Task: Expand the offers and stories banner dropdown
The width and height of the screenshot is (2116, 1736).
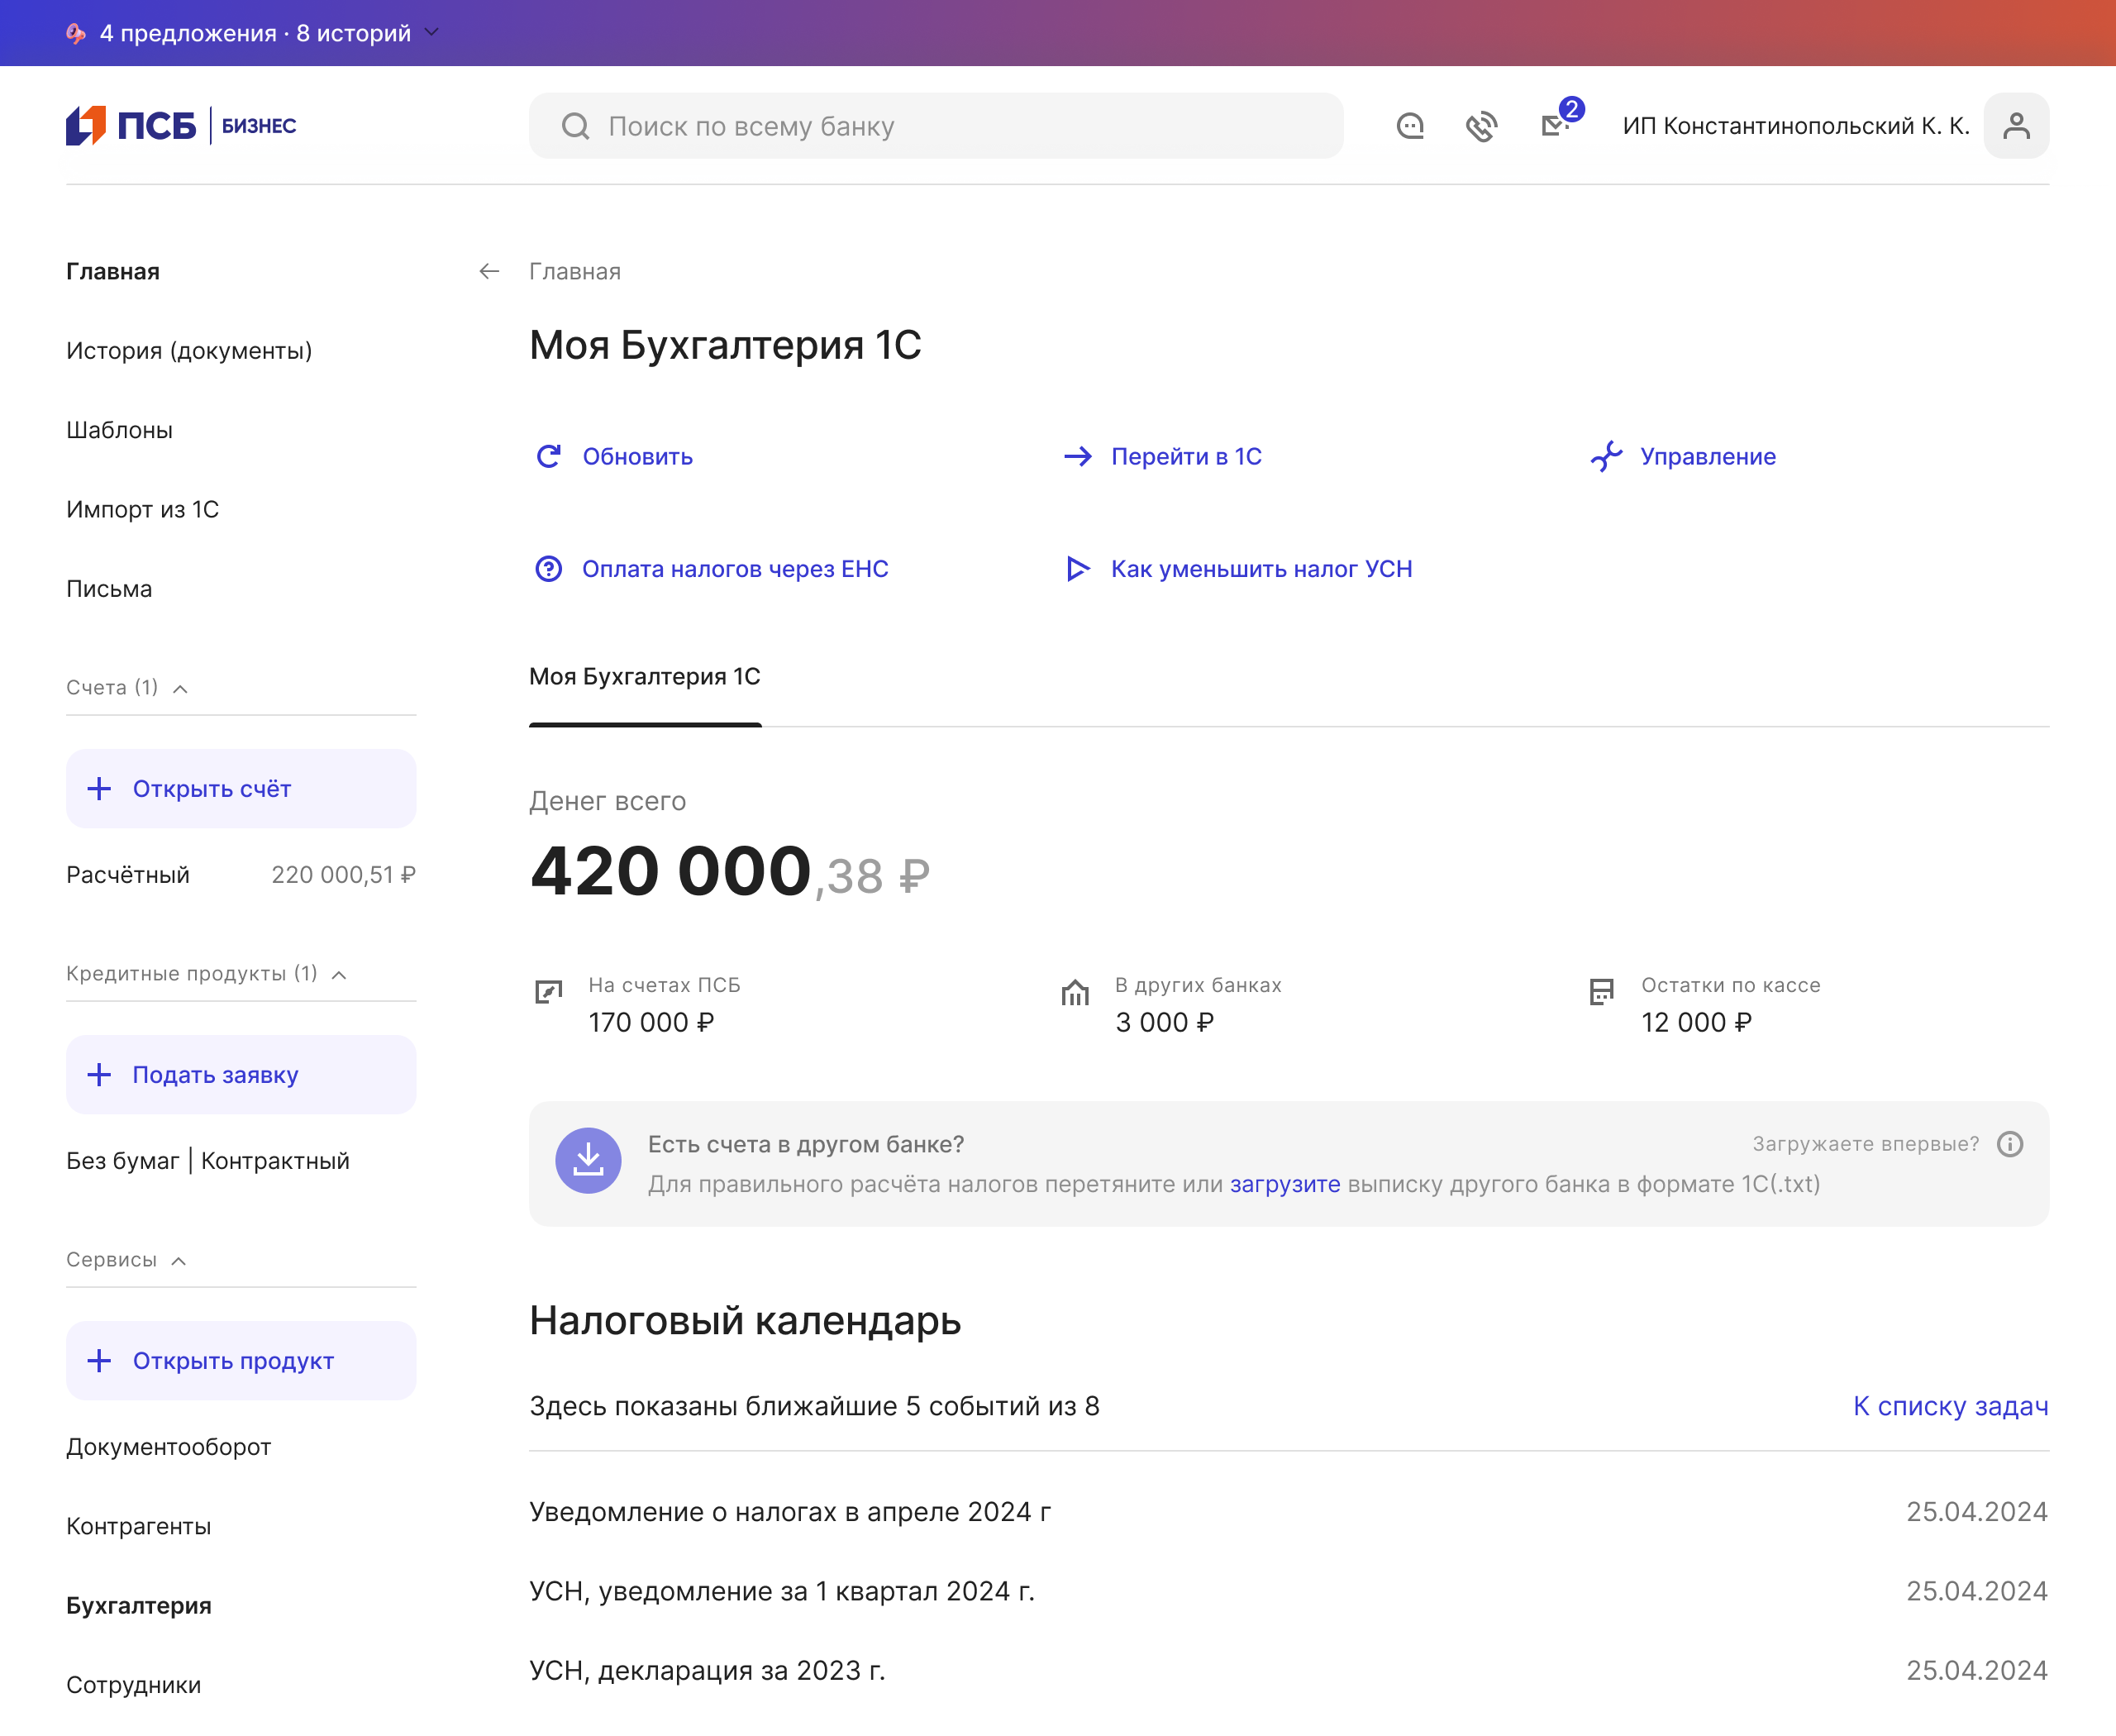Action: coord(432,32)
